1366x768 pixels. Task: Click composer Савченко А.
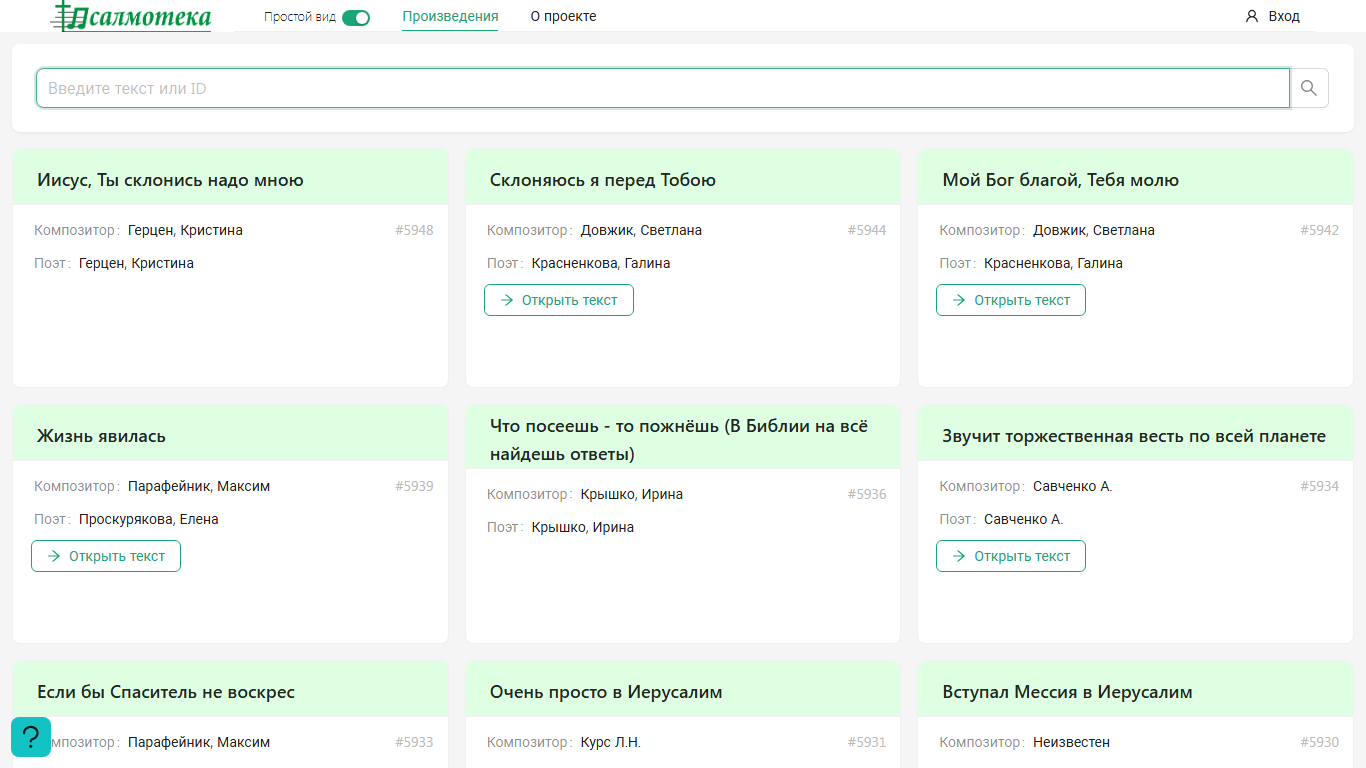click(1073, 486)
